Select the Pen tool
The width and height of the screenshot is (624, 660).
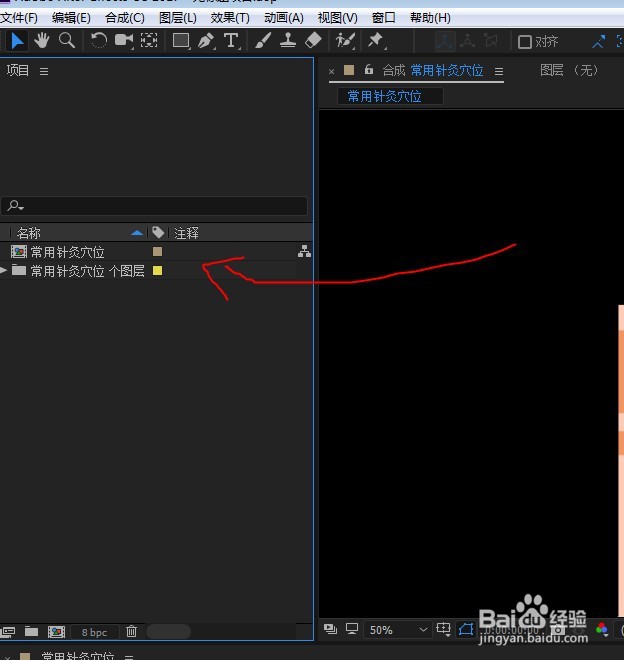point(206,41)
